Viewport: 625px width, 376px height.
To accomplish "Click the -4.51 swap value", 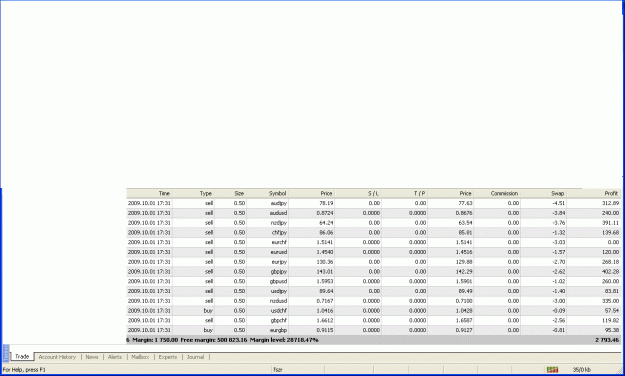I will [x=559, y=203].
